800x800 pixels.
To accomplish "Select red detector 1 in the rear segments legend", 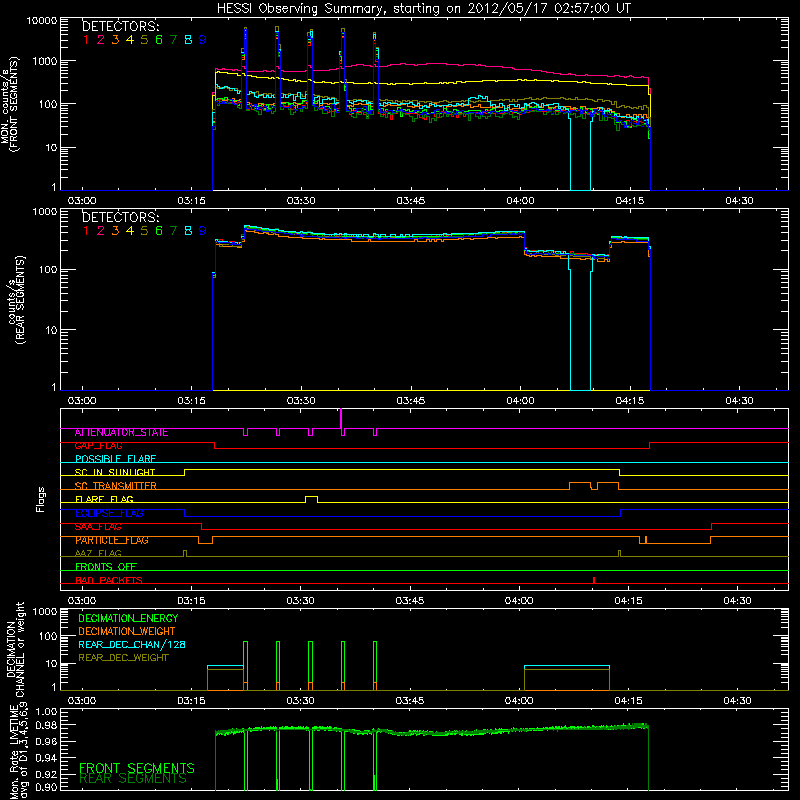I will coord(86,231).
